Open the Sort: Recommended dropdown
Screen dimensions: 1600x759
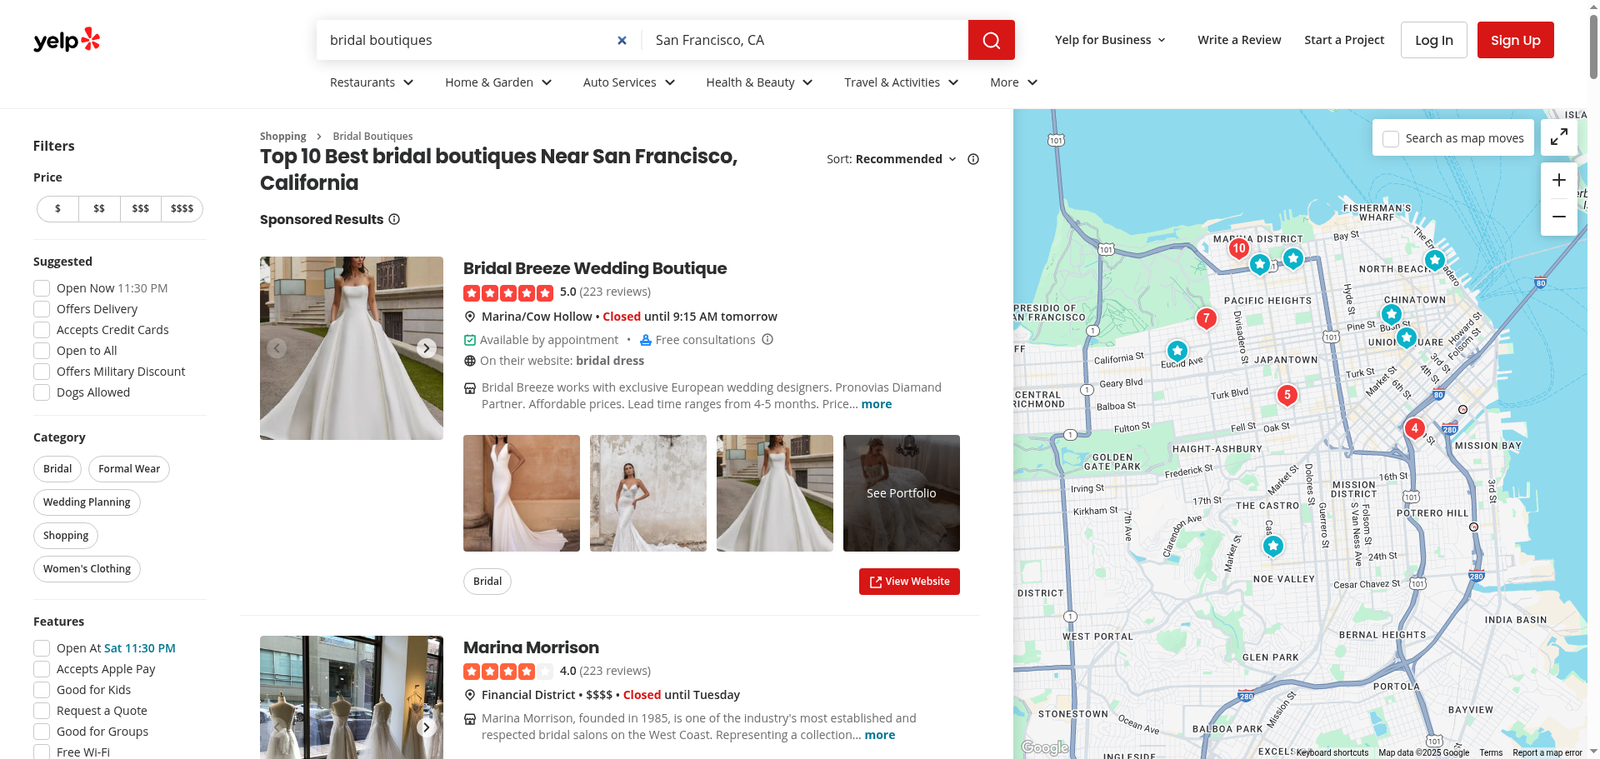pos(892,159)
